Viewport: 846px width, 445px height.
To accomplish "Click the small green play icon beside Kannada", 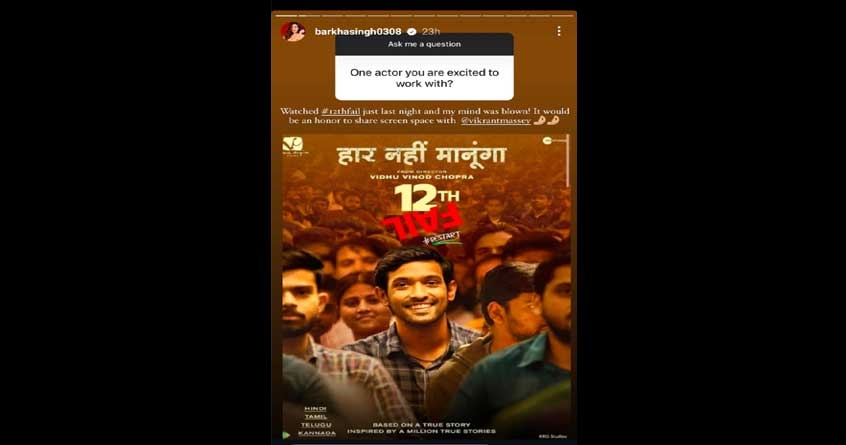I will 286,435.
